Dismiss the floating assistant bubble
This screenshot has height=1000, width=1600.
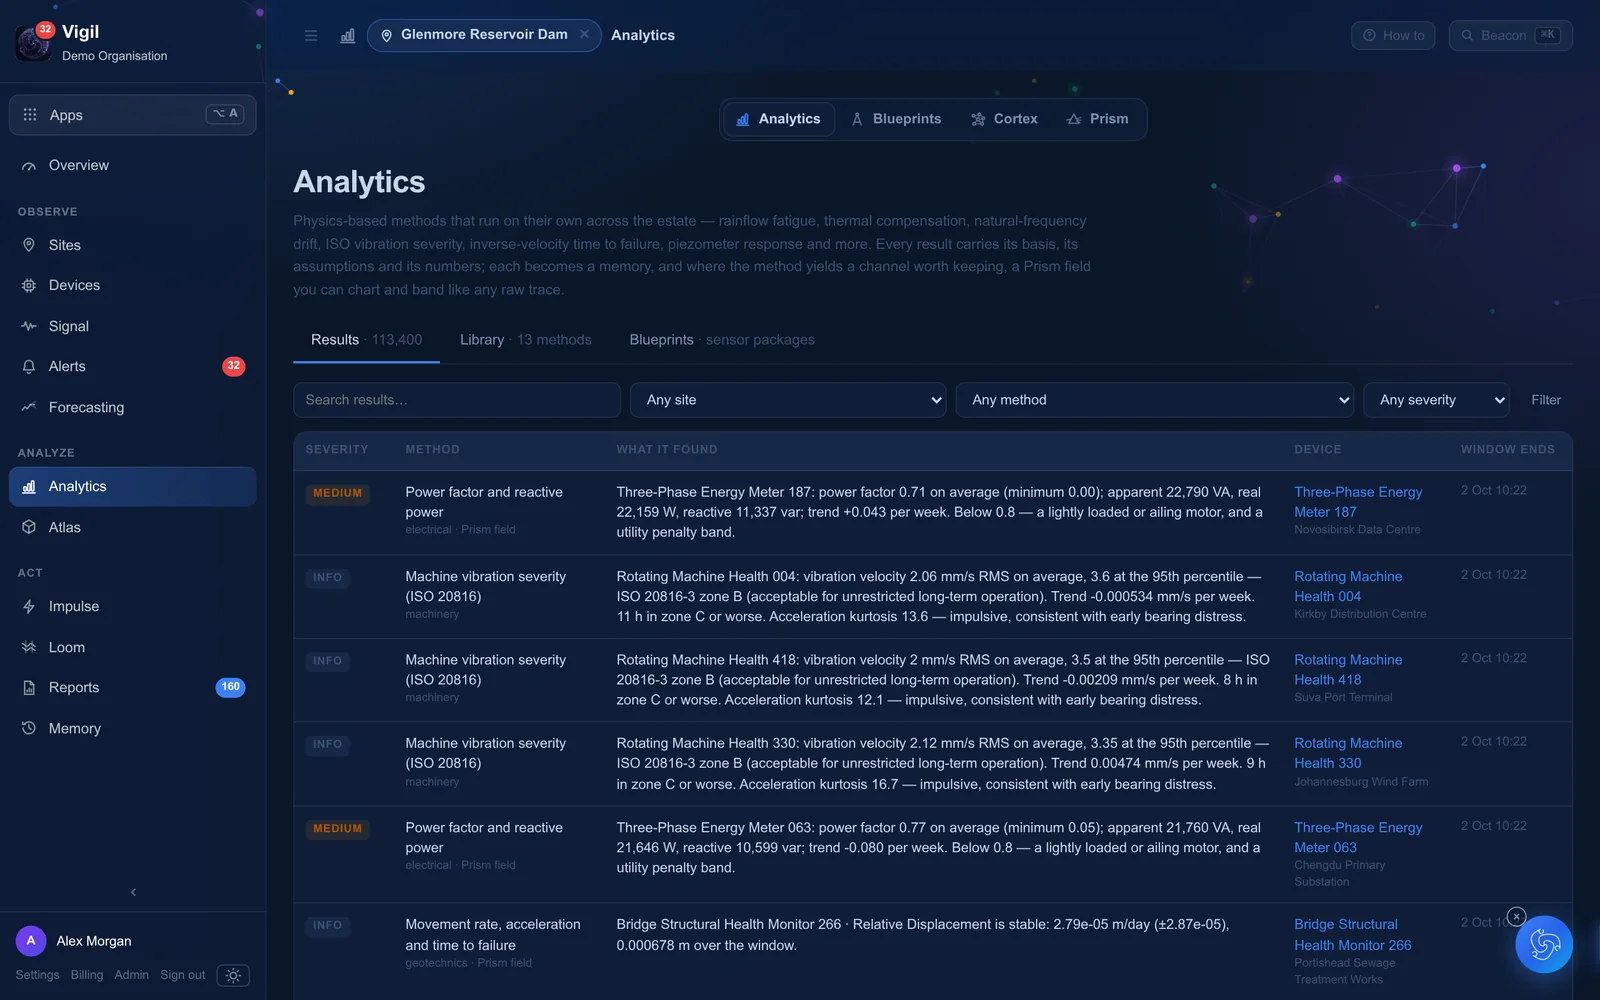point(1516,916)
